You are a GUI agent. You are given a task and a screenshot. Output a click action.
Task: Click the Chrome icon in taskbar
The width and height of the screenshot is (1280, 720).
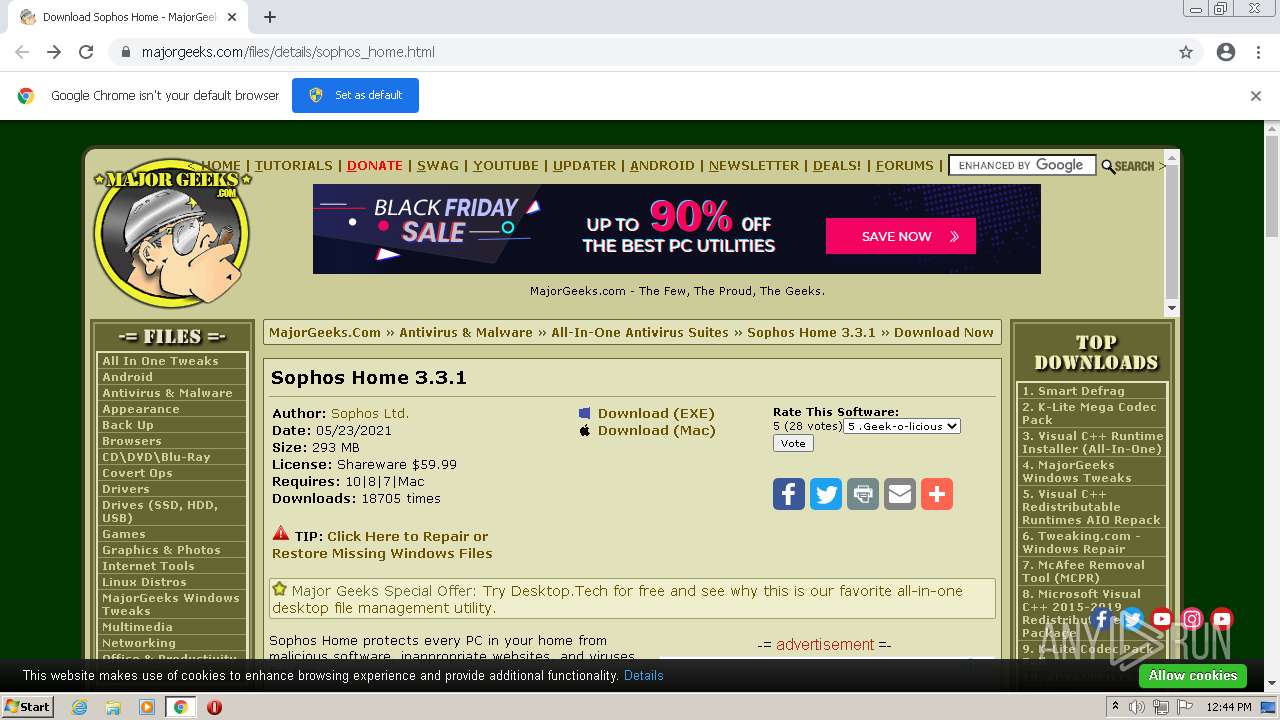[x=181, y=707]
